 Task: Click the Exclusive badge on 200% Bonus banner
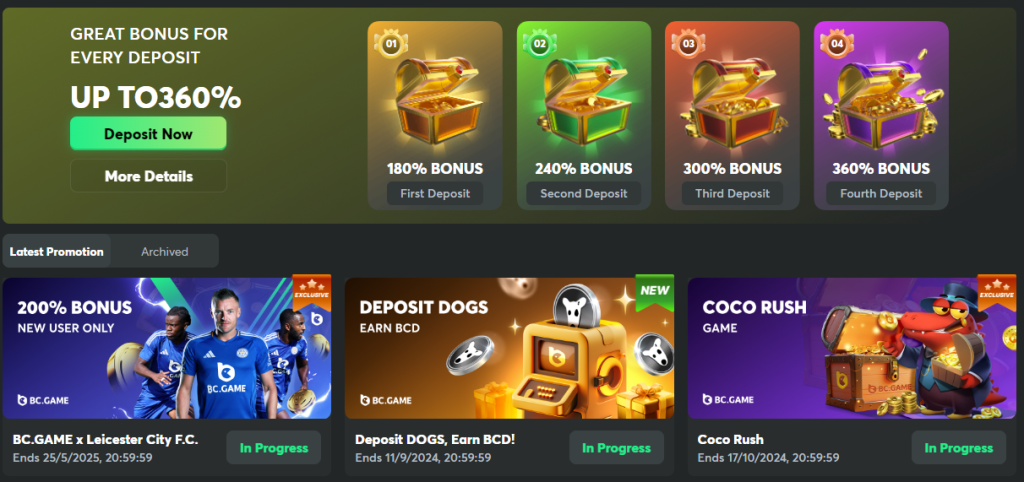coord(312,291)
